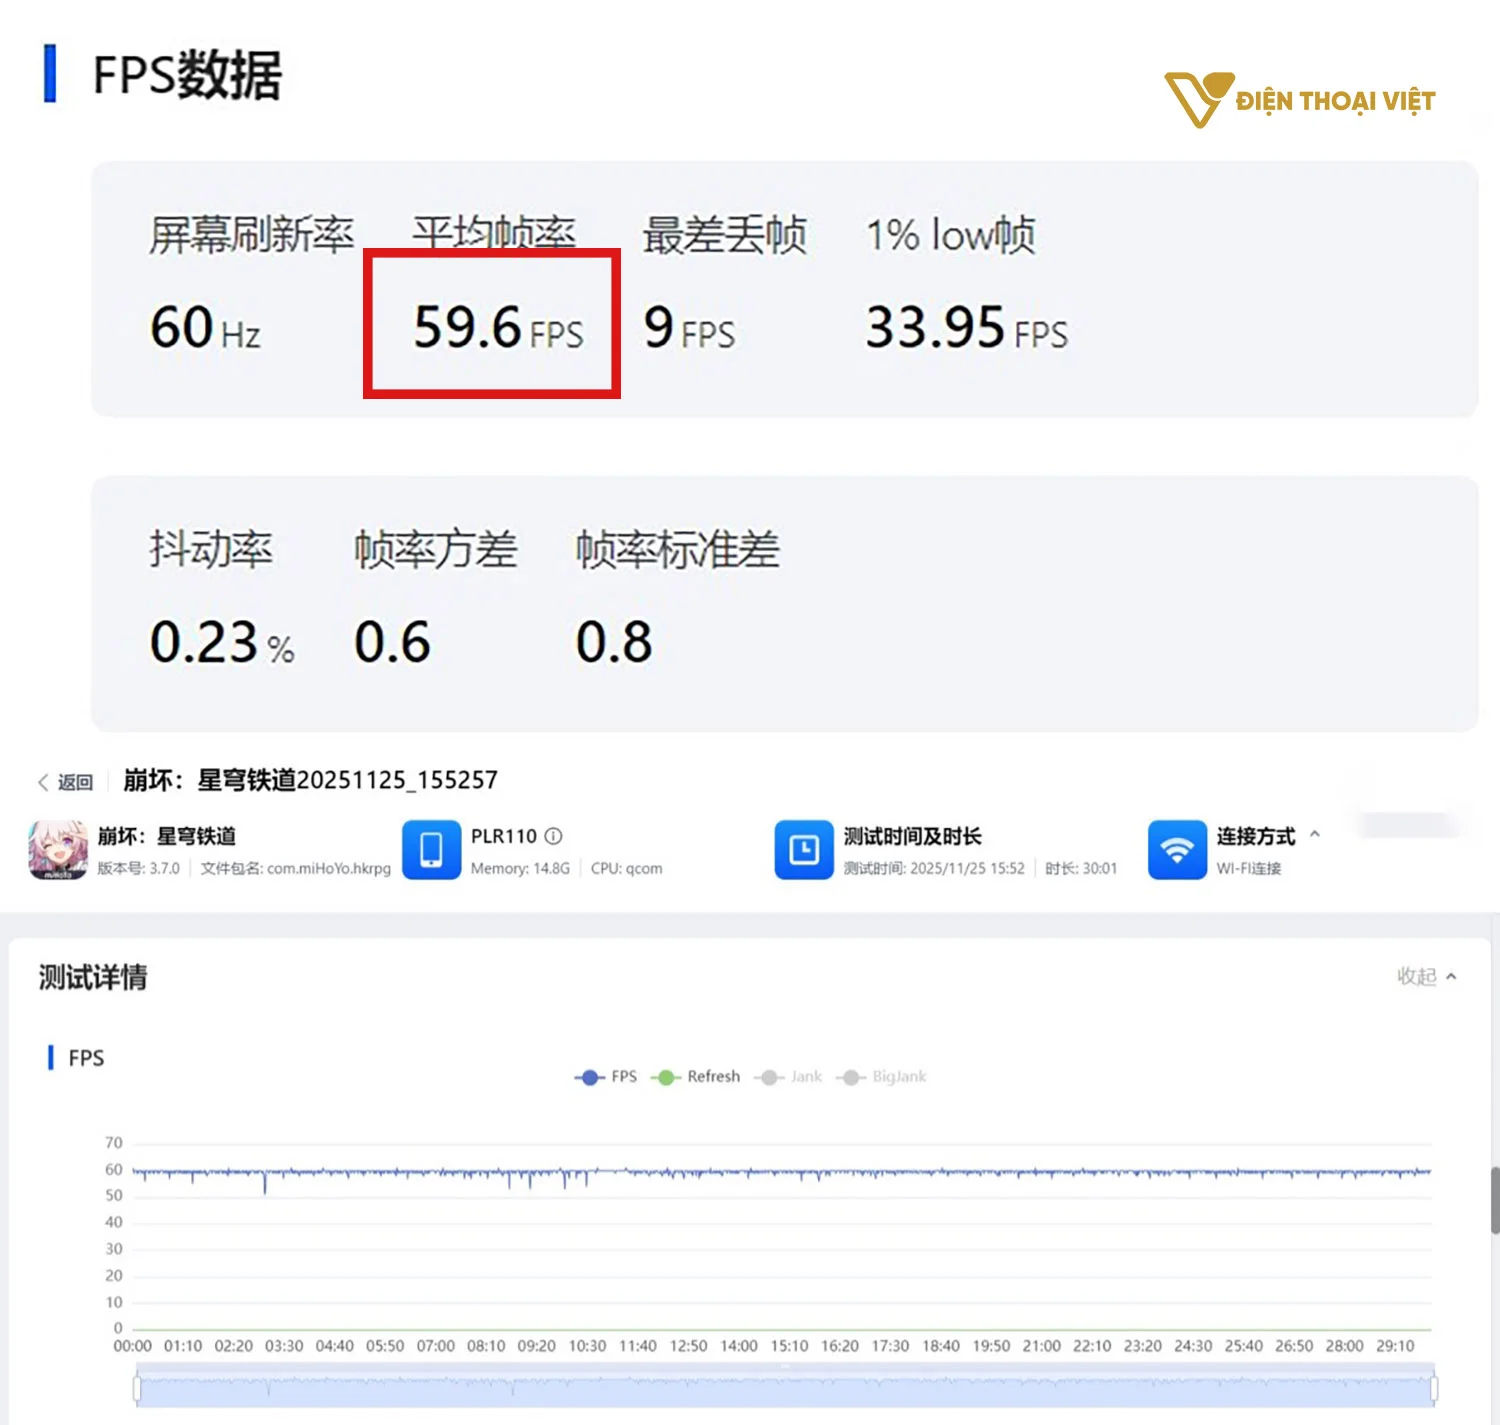Click the blue FPS legend dot

click(589, 1077)
